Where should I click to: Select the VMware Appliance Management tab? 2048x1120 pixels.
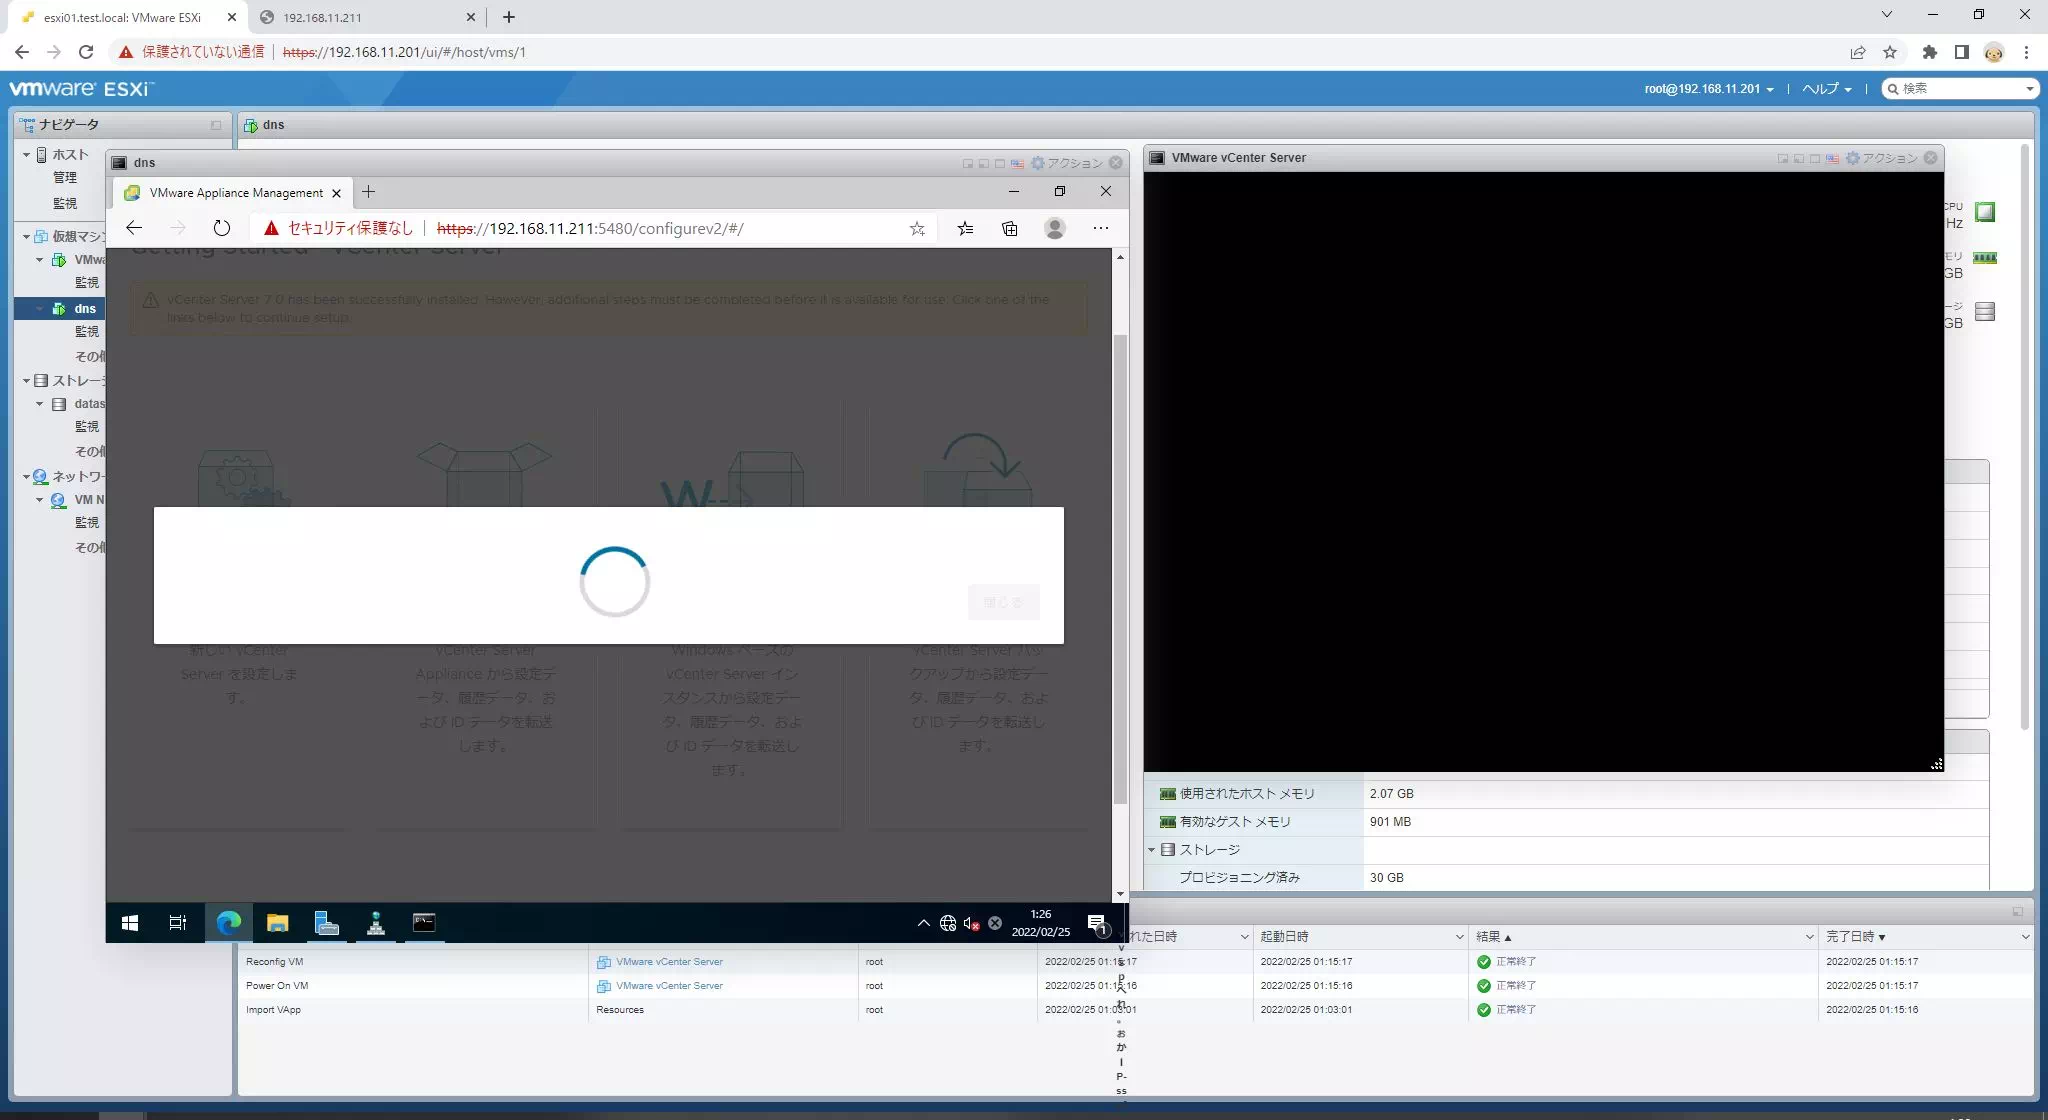pos(232,193)
